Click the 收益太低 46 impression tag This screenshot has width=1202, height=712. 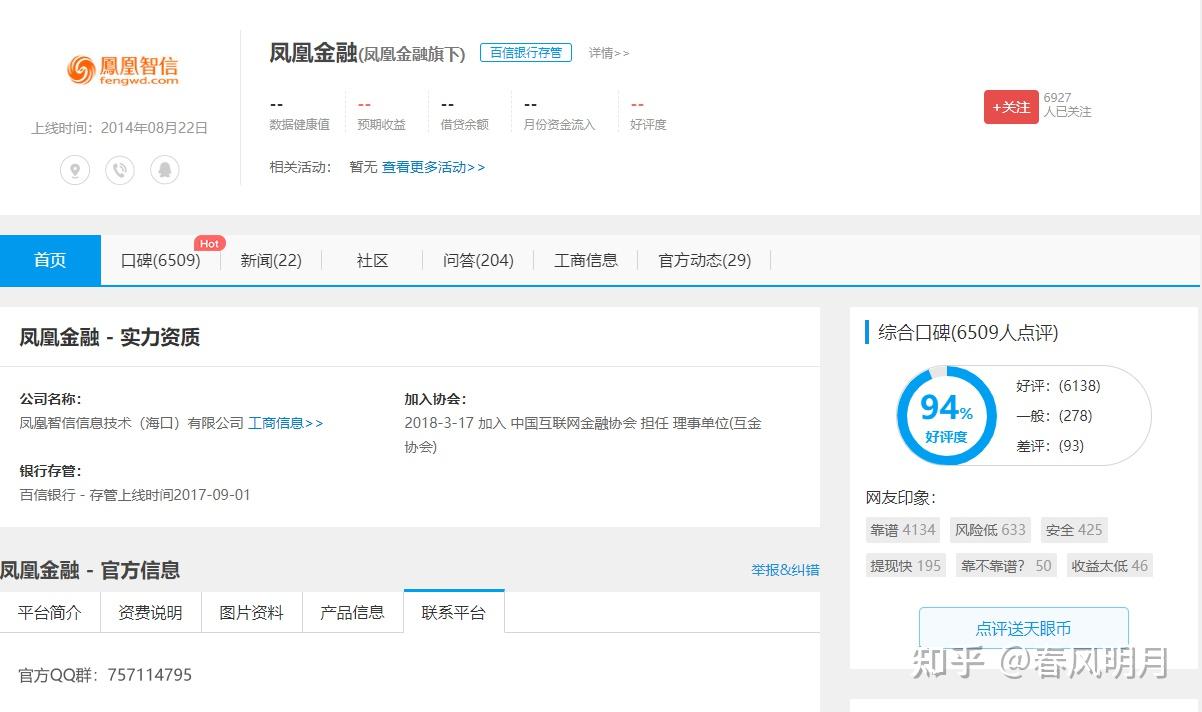(x=1110, y=565)
